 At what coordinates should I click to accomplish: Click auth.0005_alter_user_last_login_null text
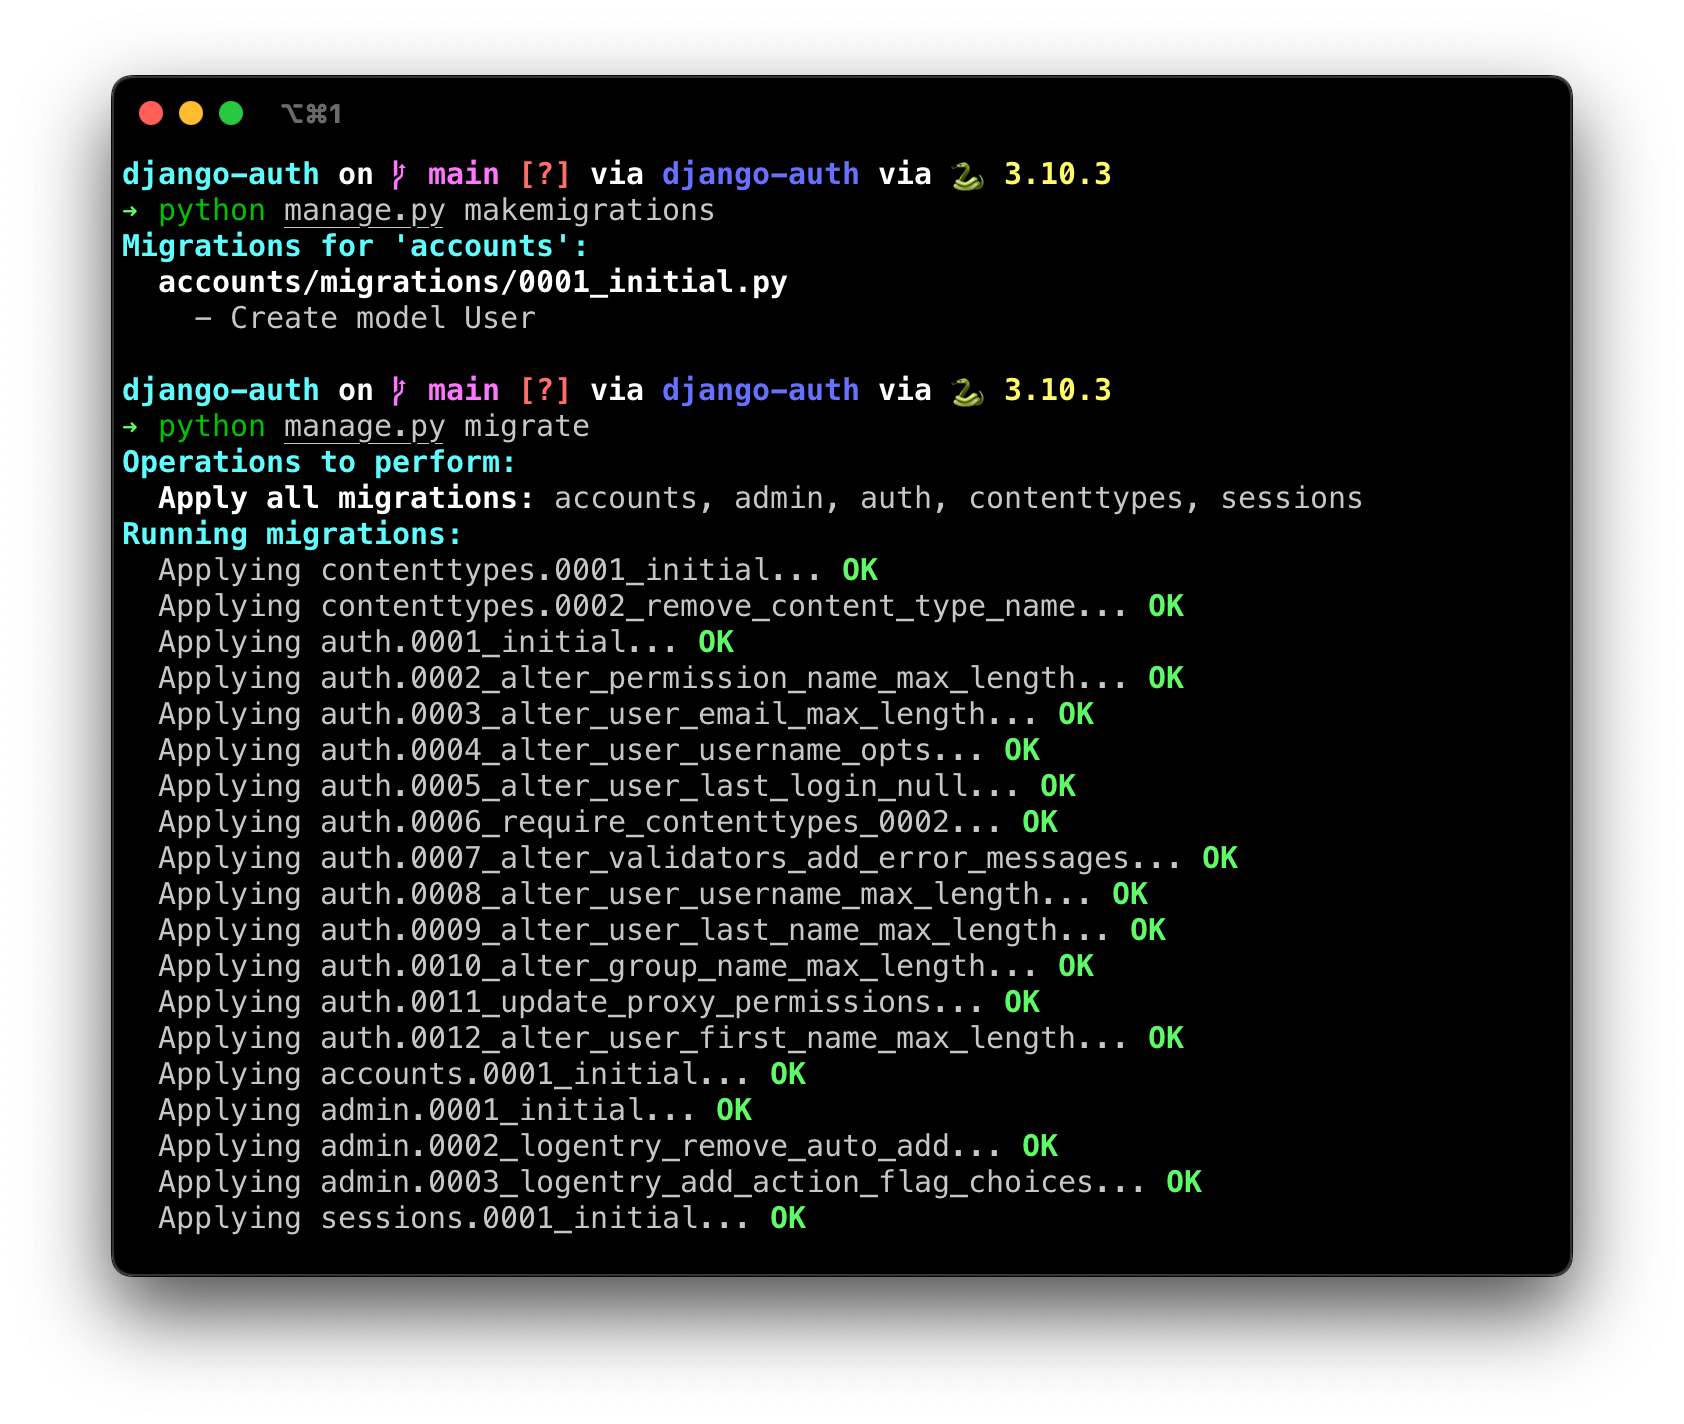(x=670, y=787)
